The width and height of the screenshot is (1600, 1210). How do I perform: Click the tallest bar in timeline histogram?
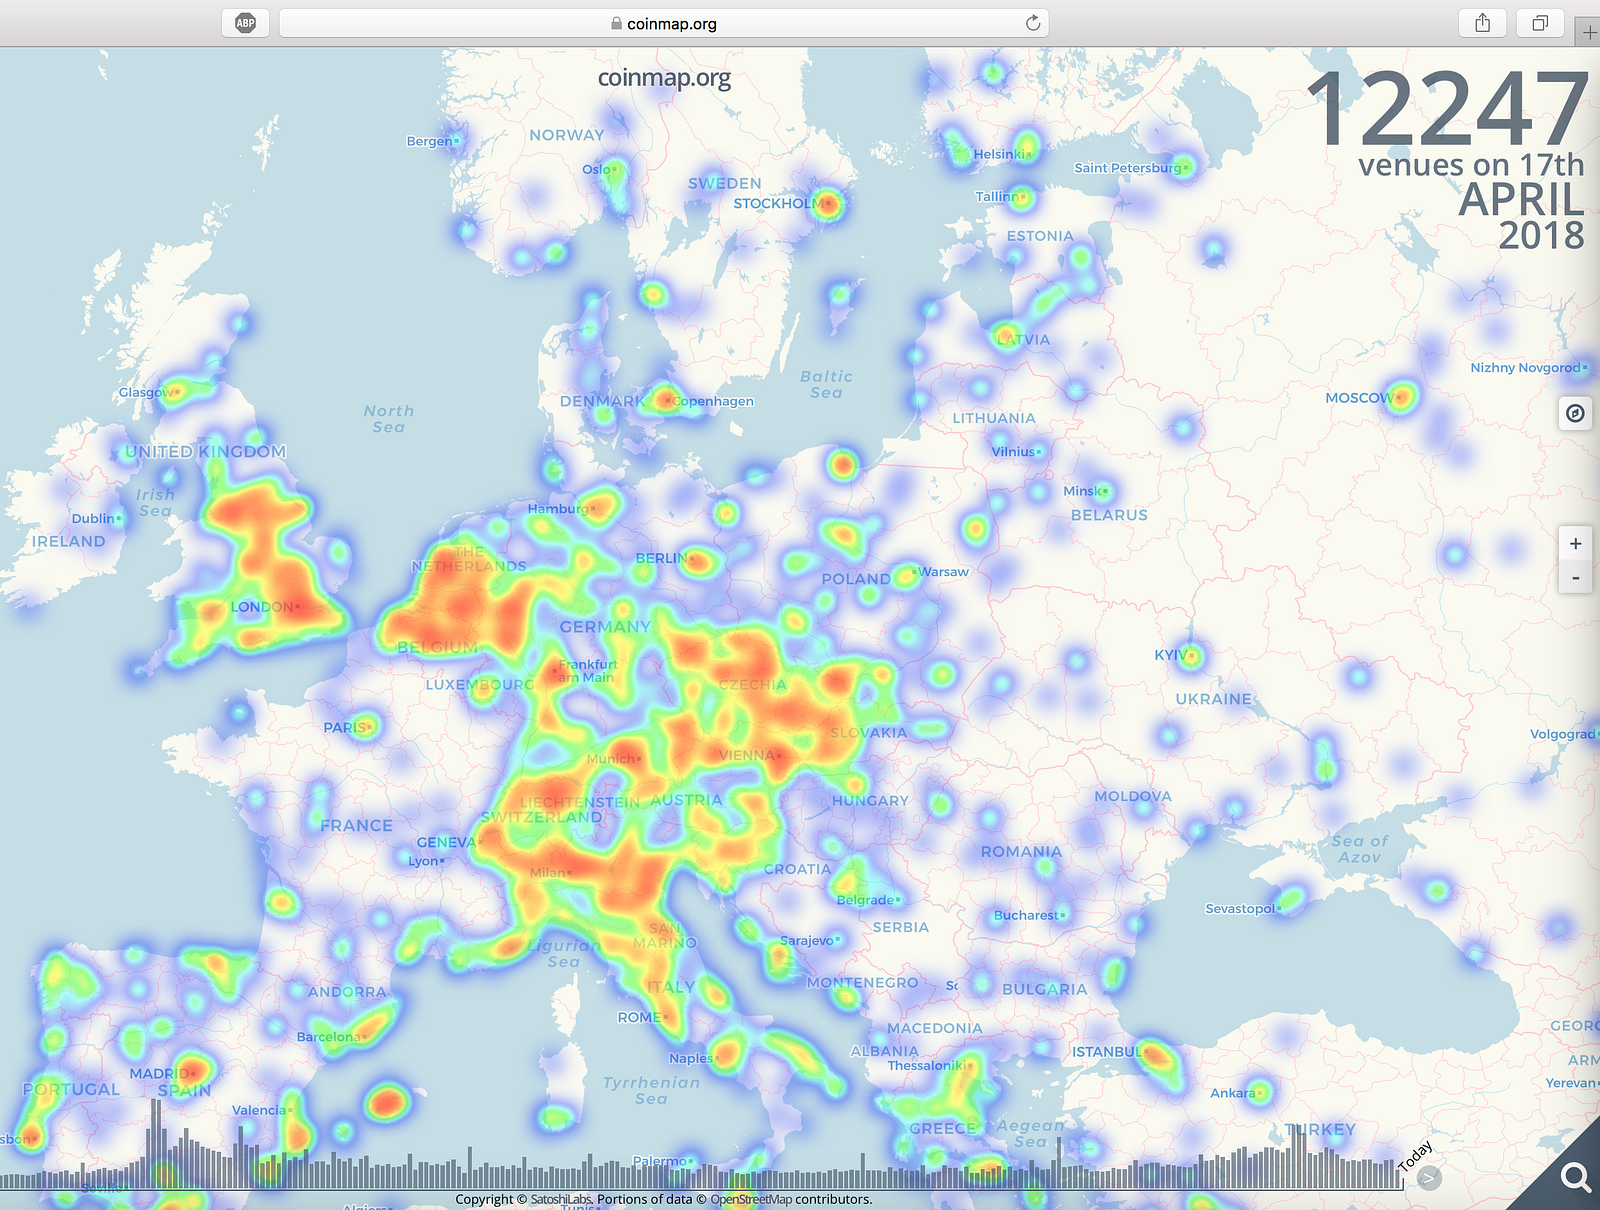click(155, 1143)
